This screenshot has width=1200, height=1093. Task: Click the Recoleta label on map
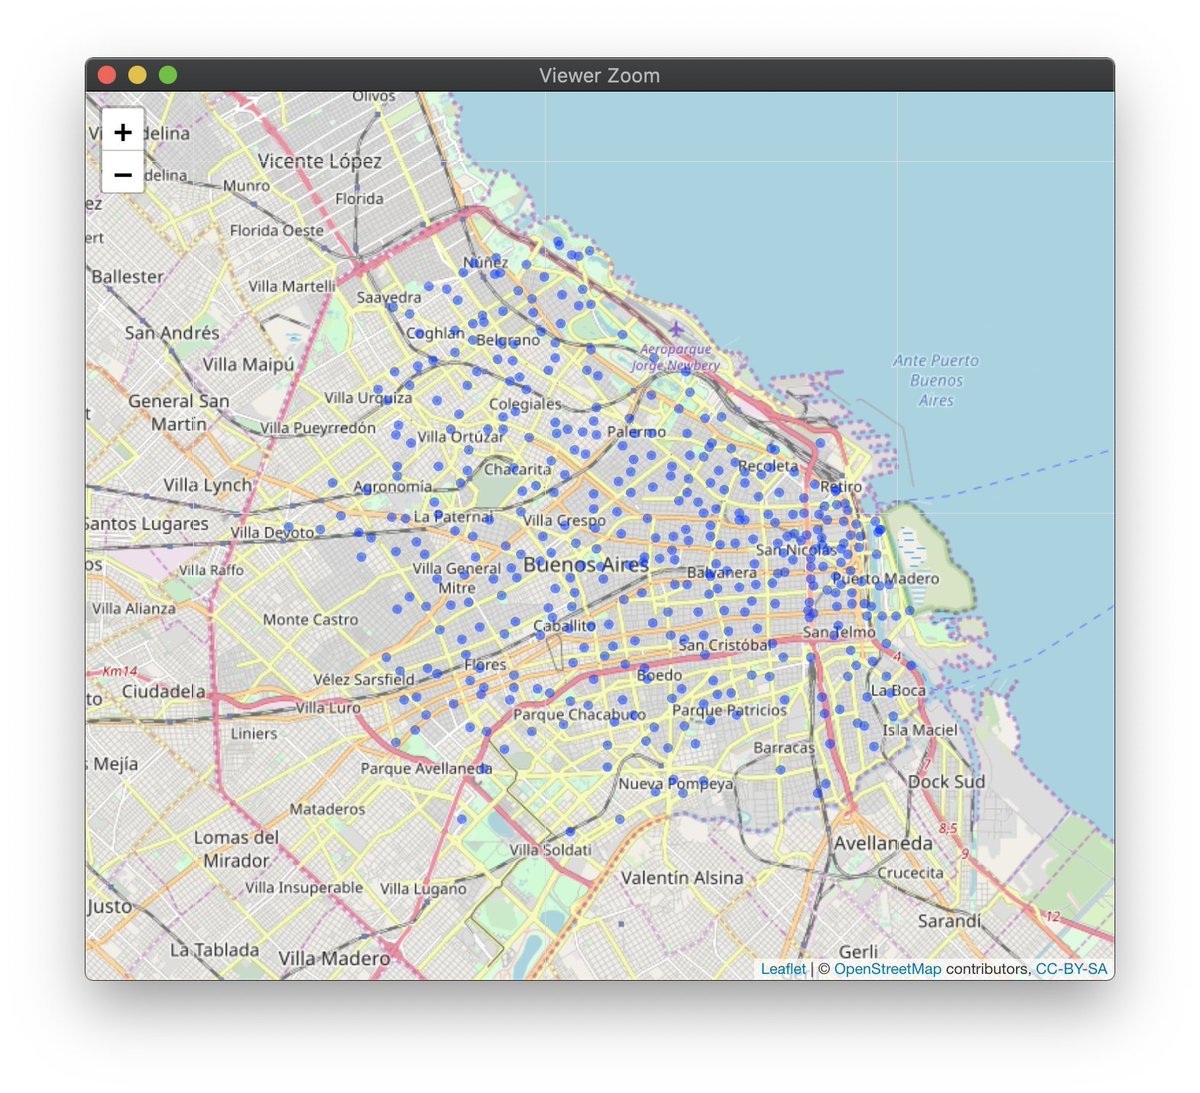(768, 466)
